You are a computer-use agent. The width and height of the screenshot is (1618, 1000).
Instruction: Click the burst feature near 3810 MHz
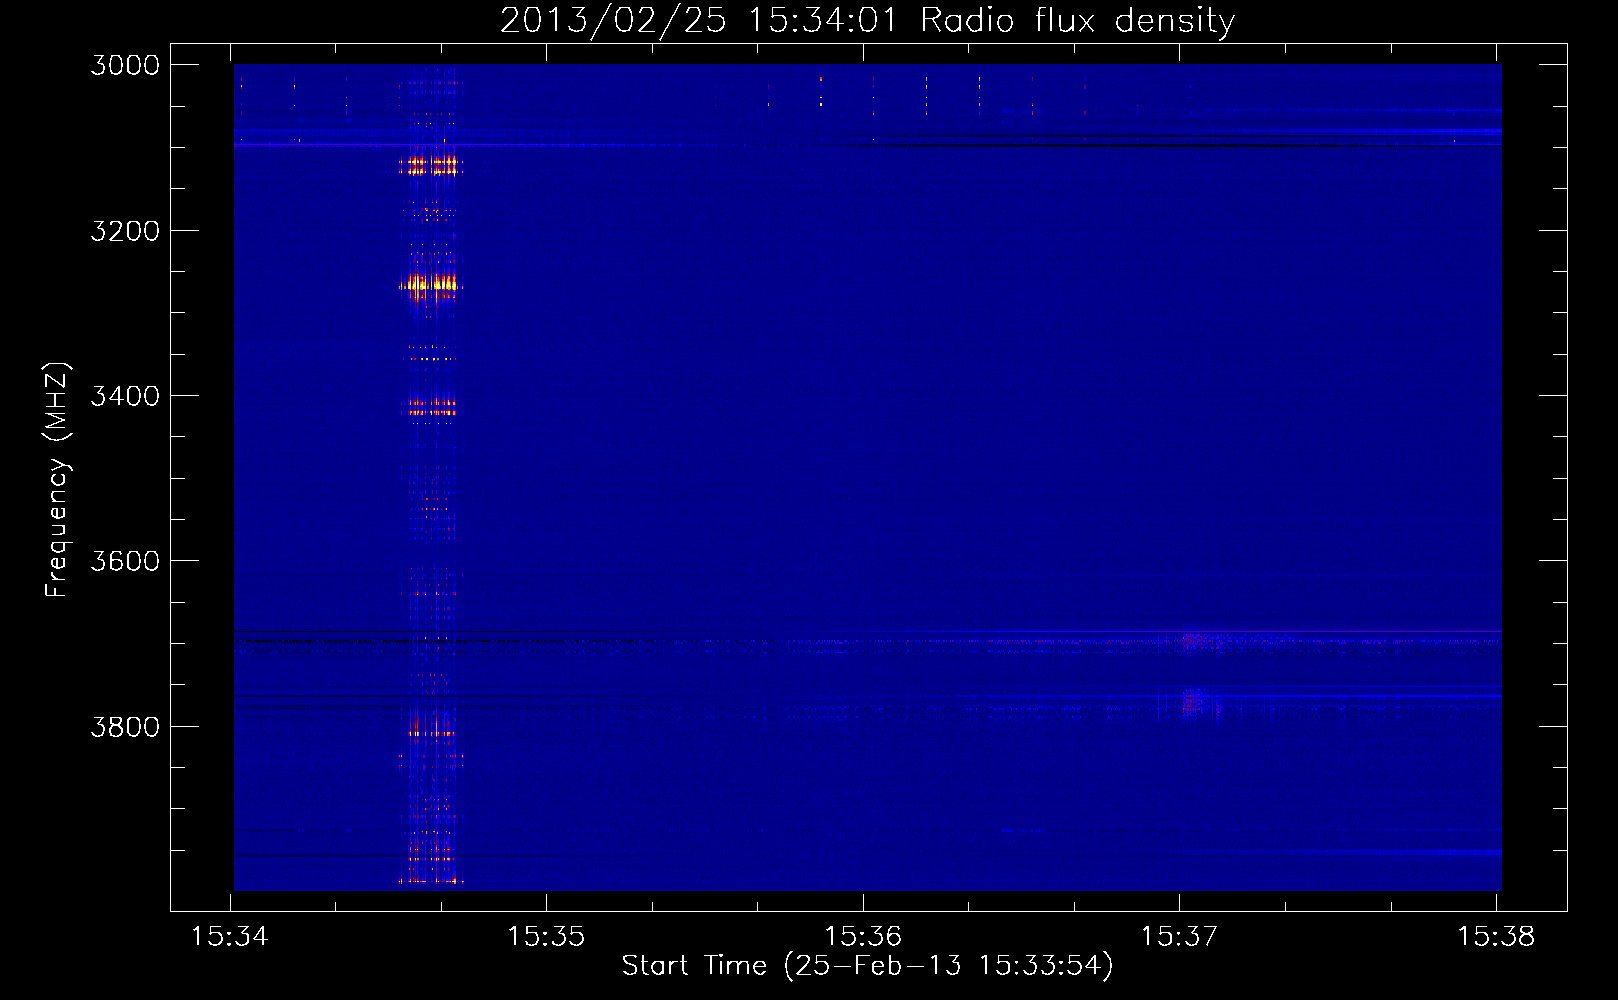click(432, 732)
